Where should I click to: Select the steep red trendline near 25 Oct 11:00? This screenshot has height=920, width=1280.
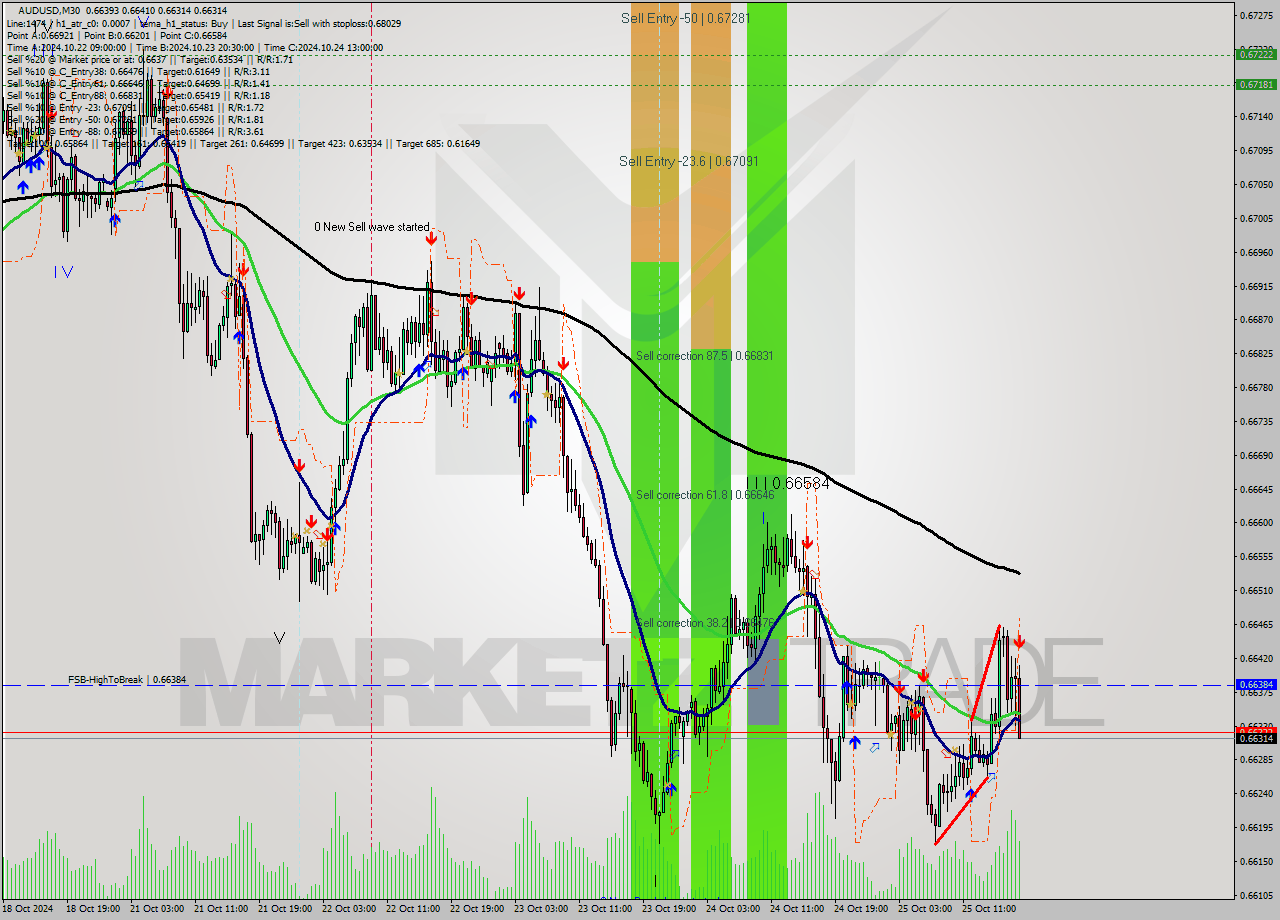[983, 675]
